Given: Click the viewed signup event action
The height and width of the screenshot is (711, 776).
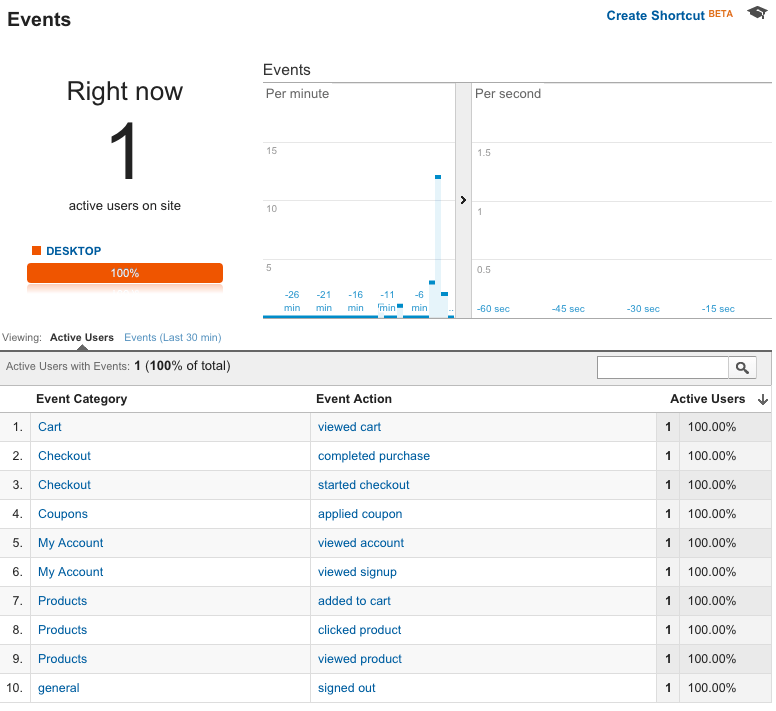Looking at the screenshot, I should point(357,572).
